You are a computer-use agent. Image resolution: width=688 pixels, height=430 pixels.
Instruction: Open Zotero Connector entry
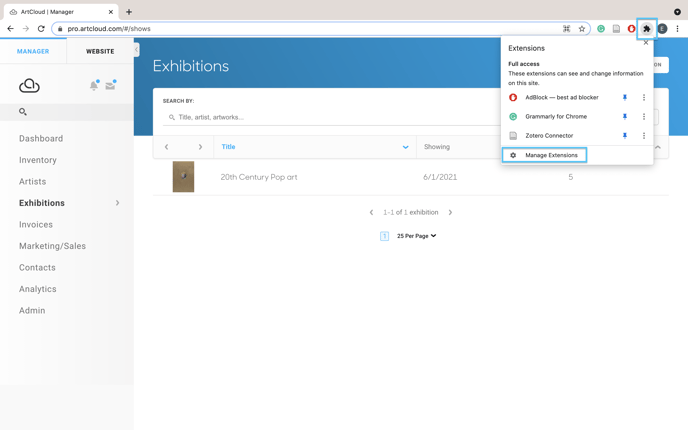pyautogui.click(x=549, y=136)
